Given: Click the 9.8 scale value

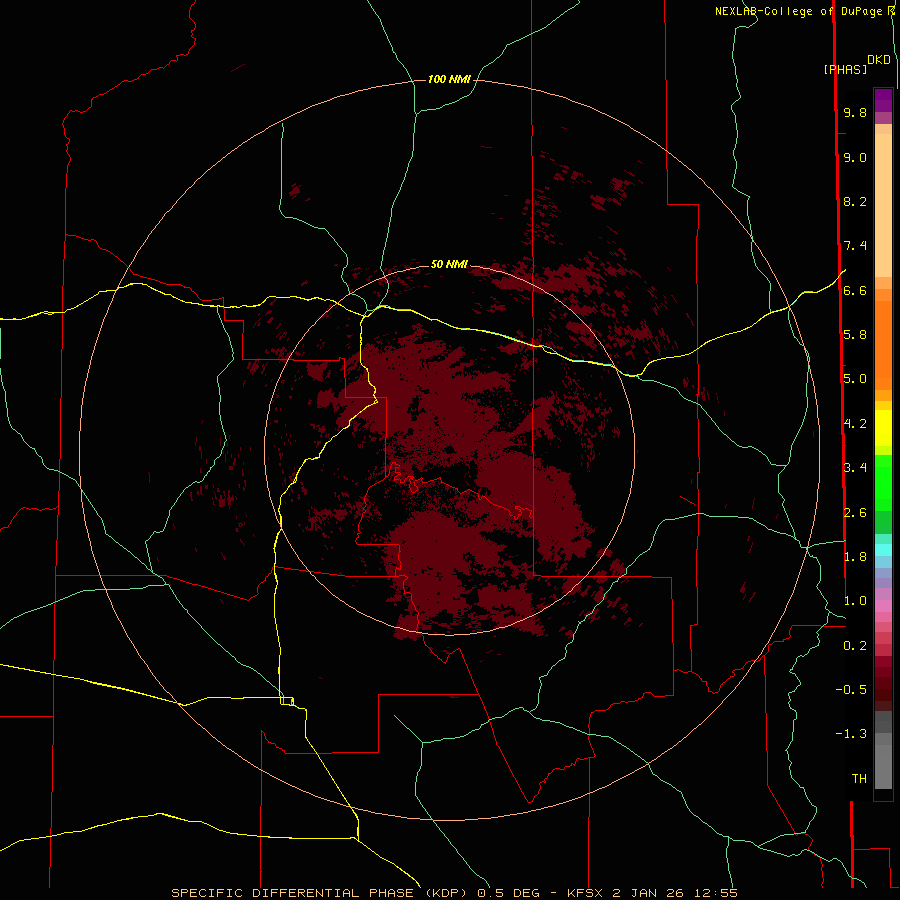Looking at the screenshot, I should click(x=855, y=112).
